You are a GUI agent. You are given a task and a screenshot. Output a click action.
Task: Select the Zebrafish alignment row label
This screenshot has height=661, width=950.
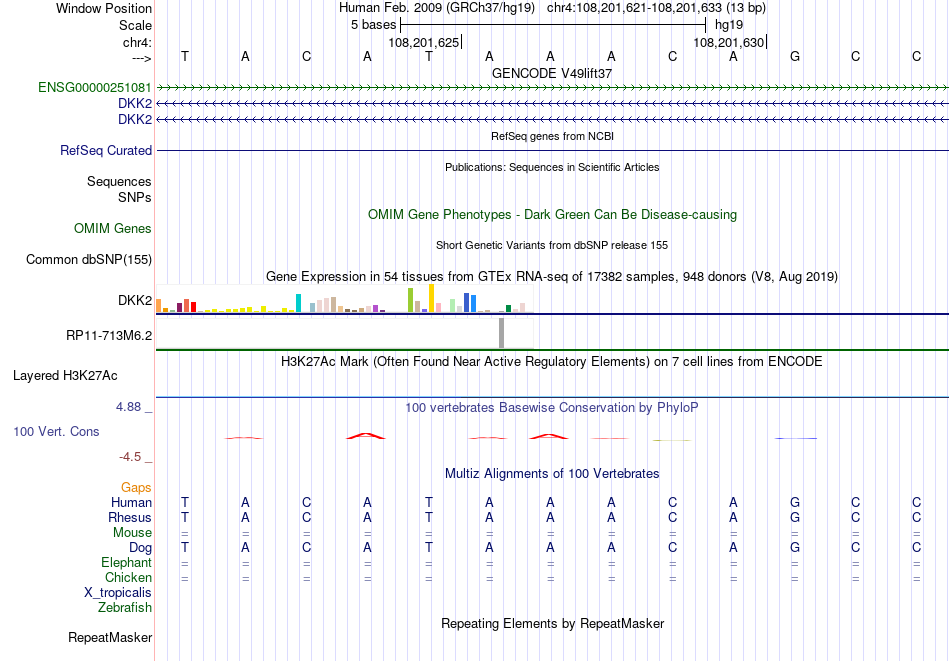pyautogui.click(x=125, y=607)
